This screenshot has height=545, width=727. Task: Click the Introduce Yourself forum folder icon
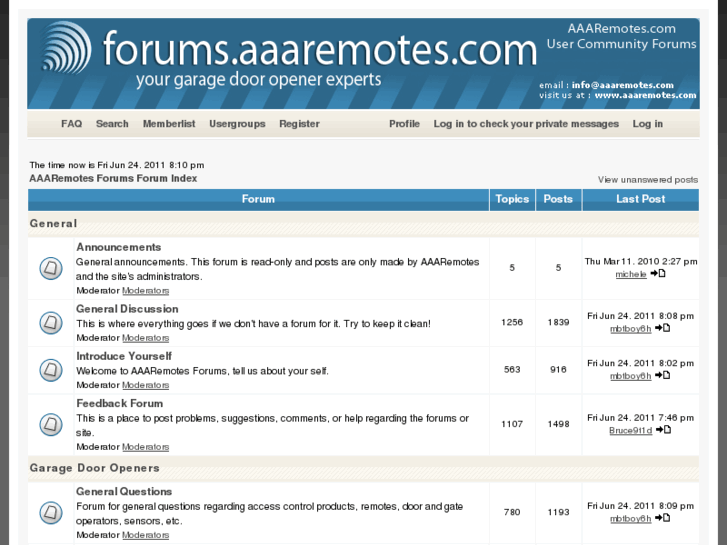tap(51, 370)
